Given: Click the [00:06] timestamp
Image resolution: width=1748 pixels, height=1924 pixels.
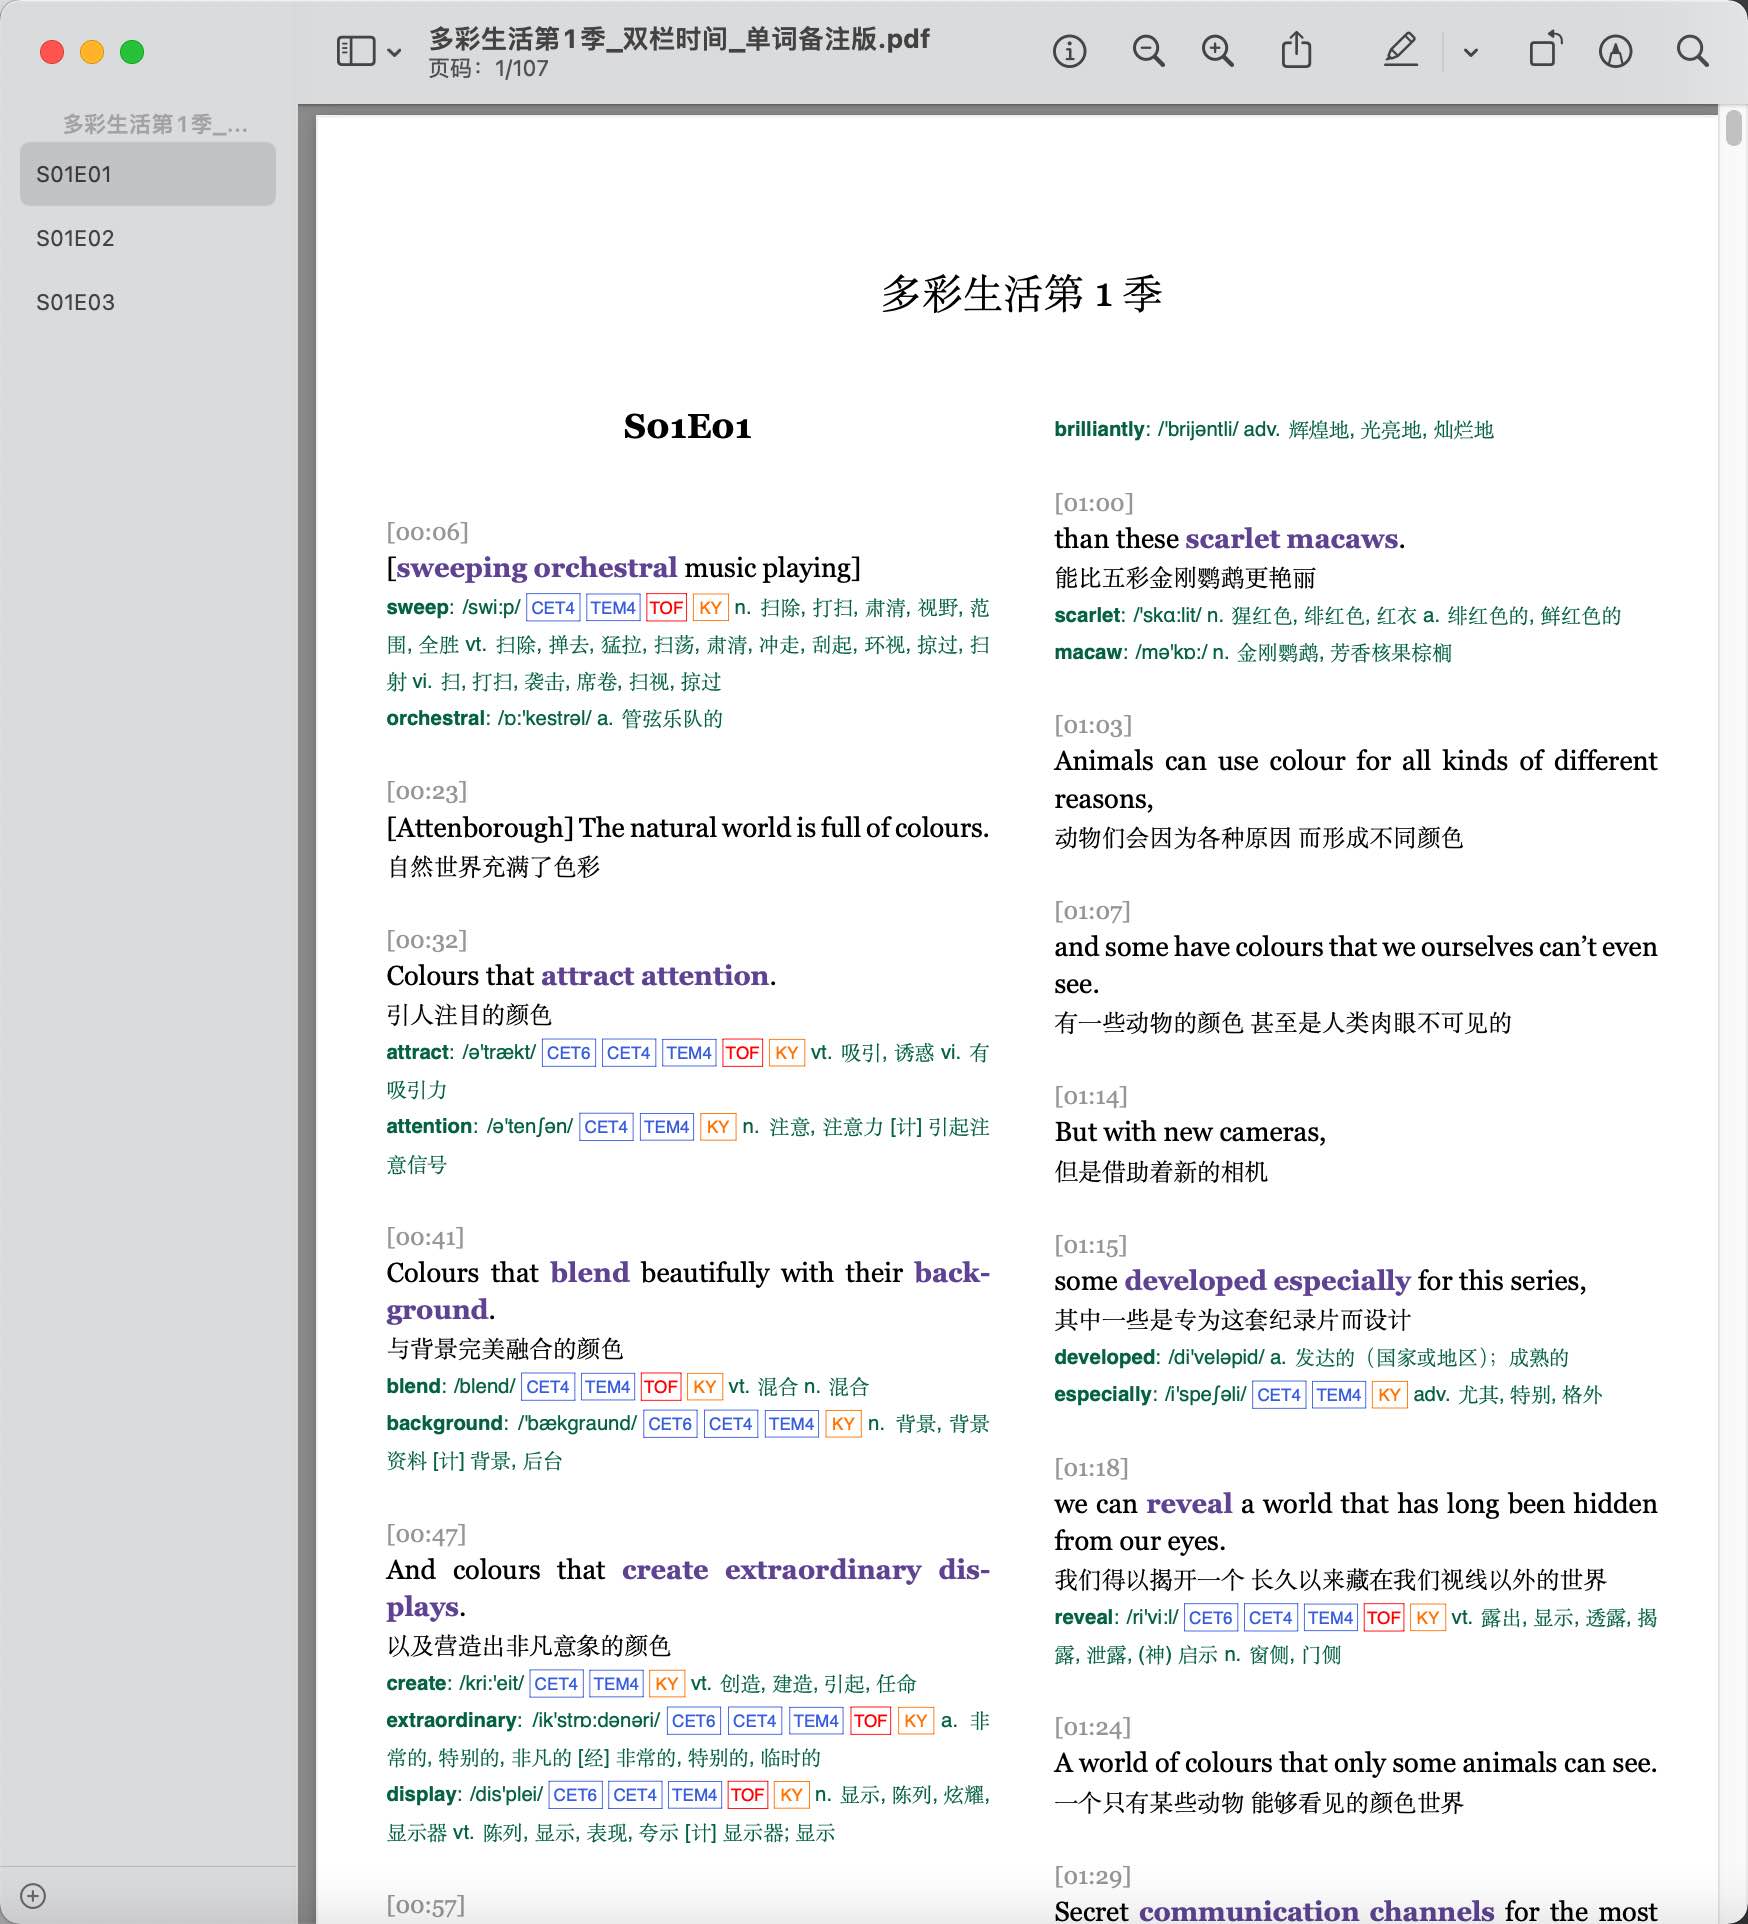Looking at the screenshot, I should (427, 532).
